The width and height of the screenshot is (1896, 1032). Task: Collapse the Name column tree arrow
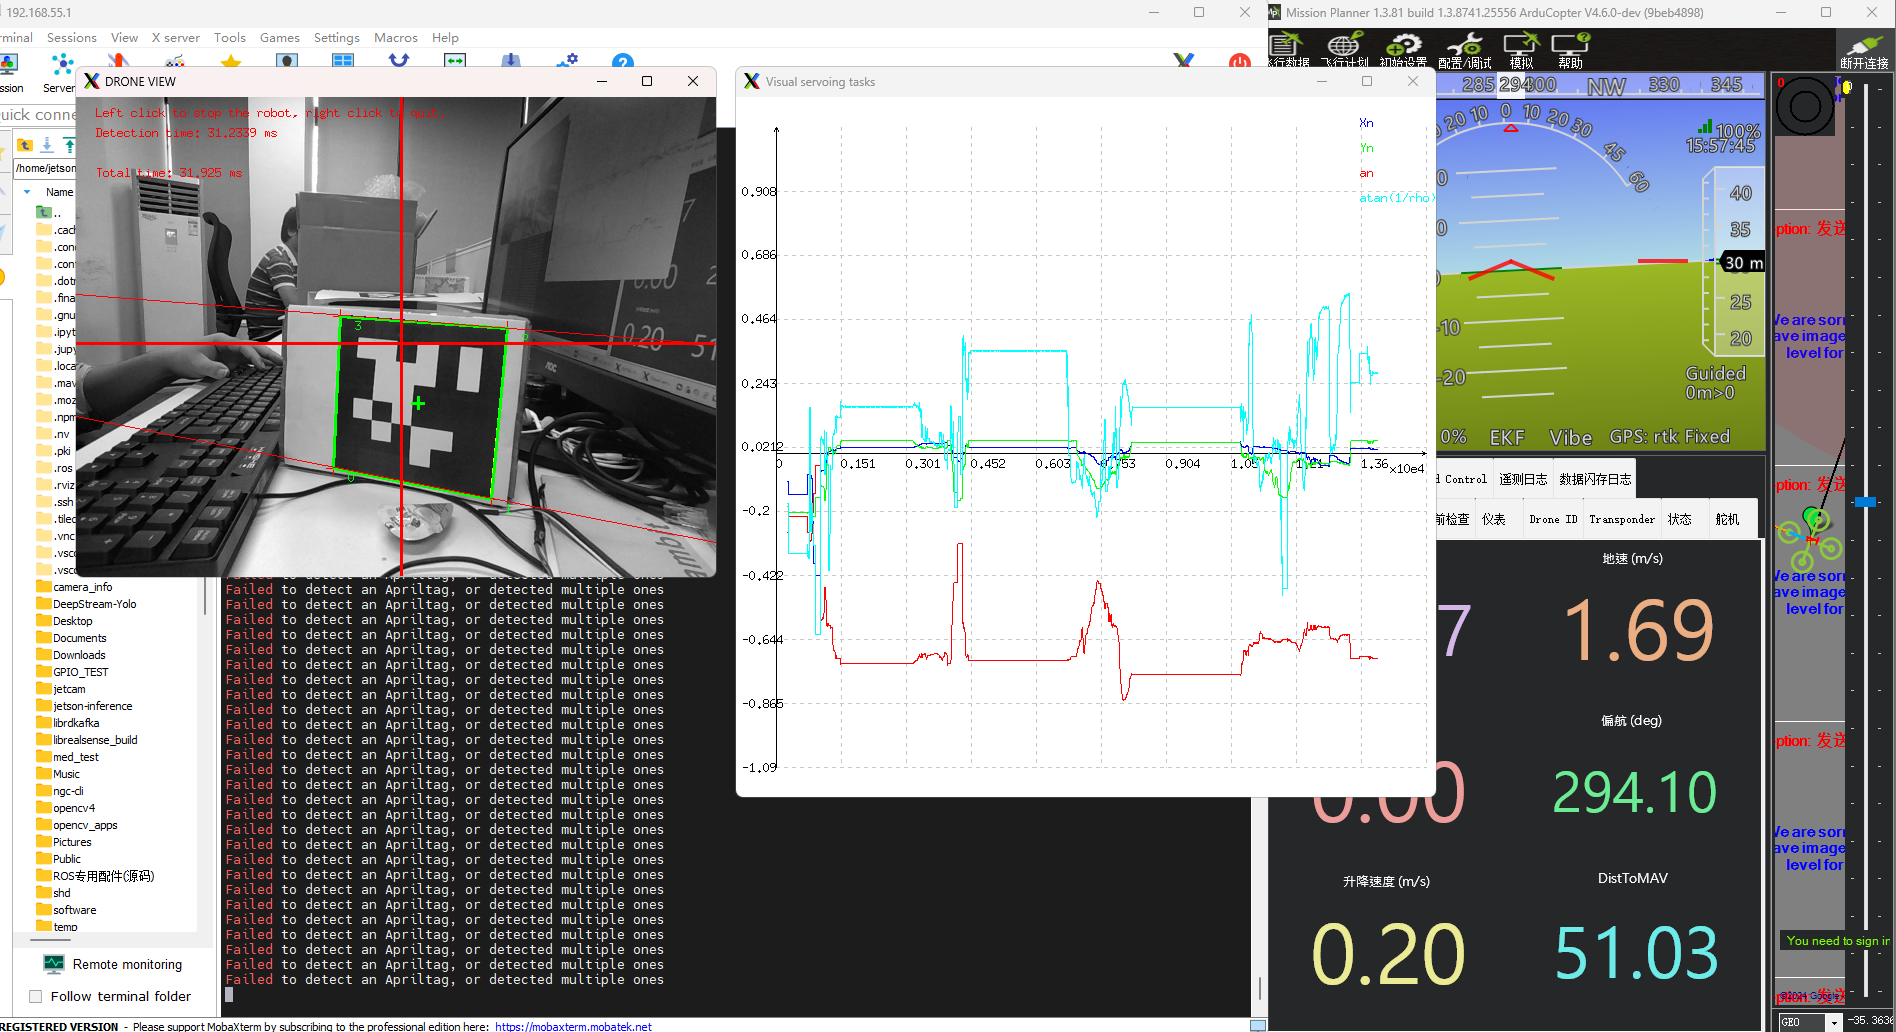pyautogui.click(x=27, y=192)
